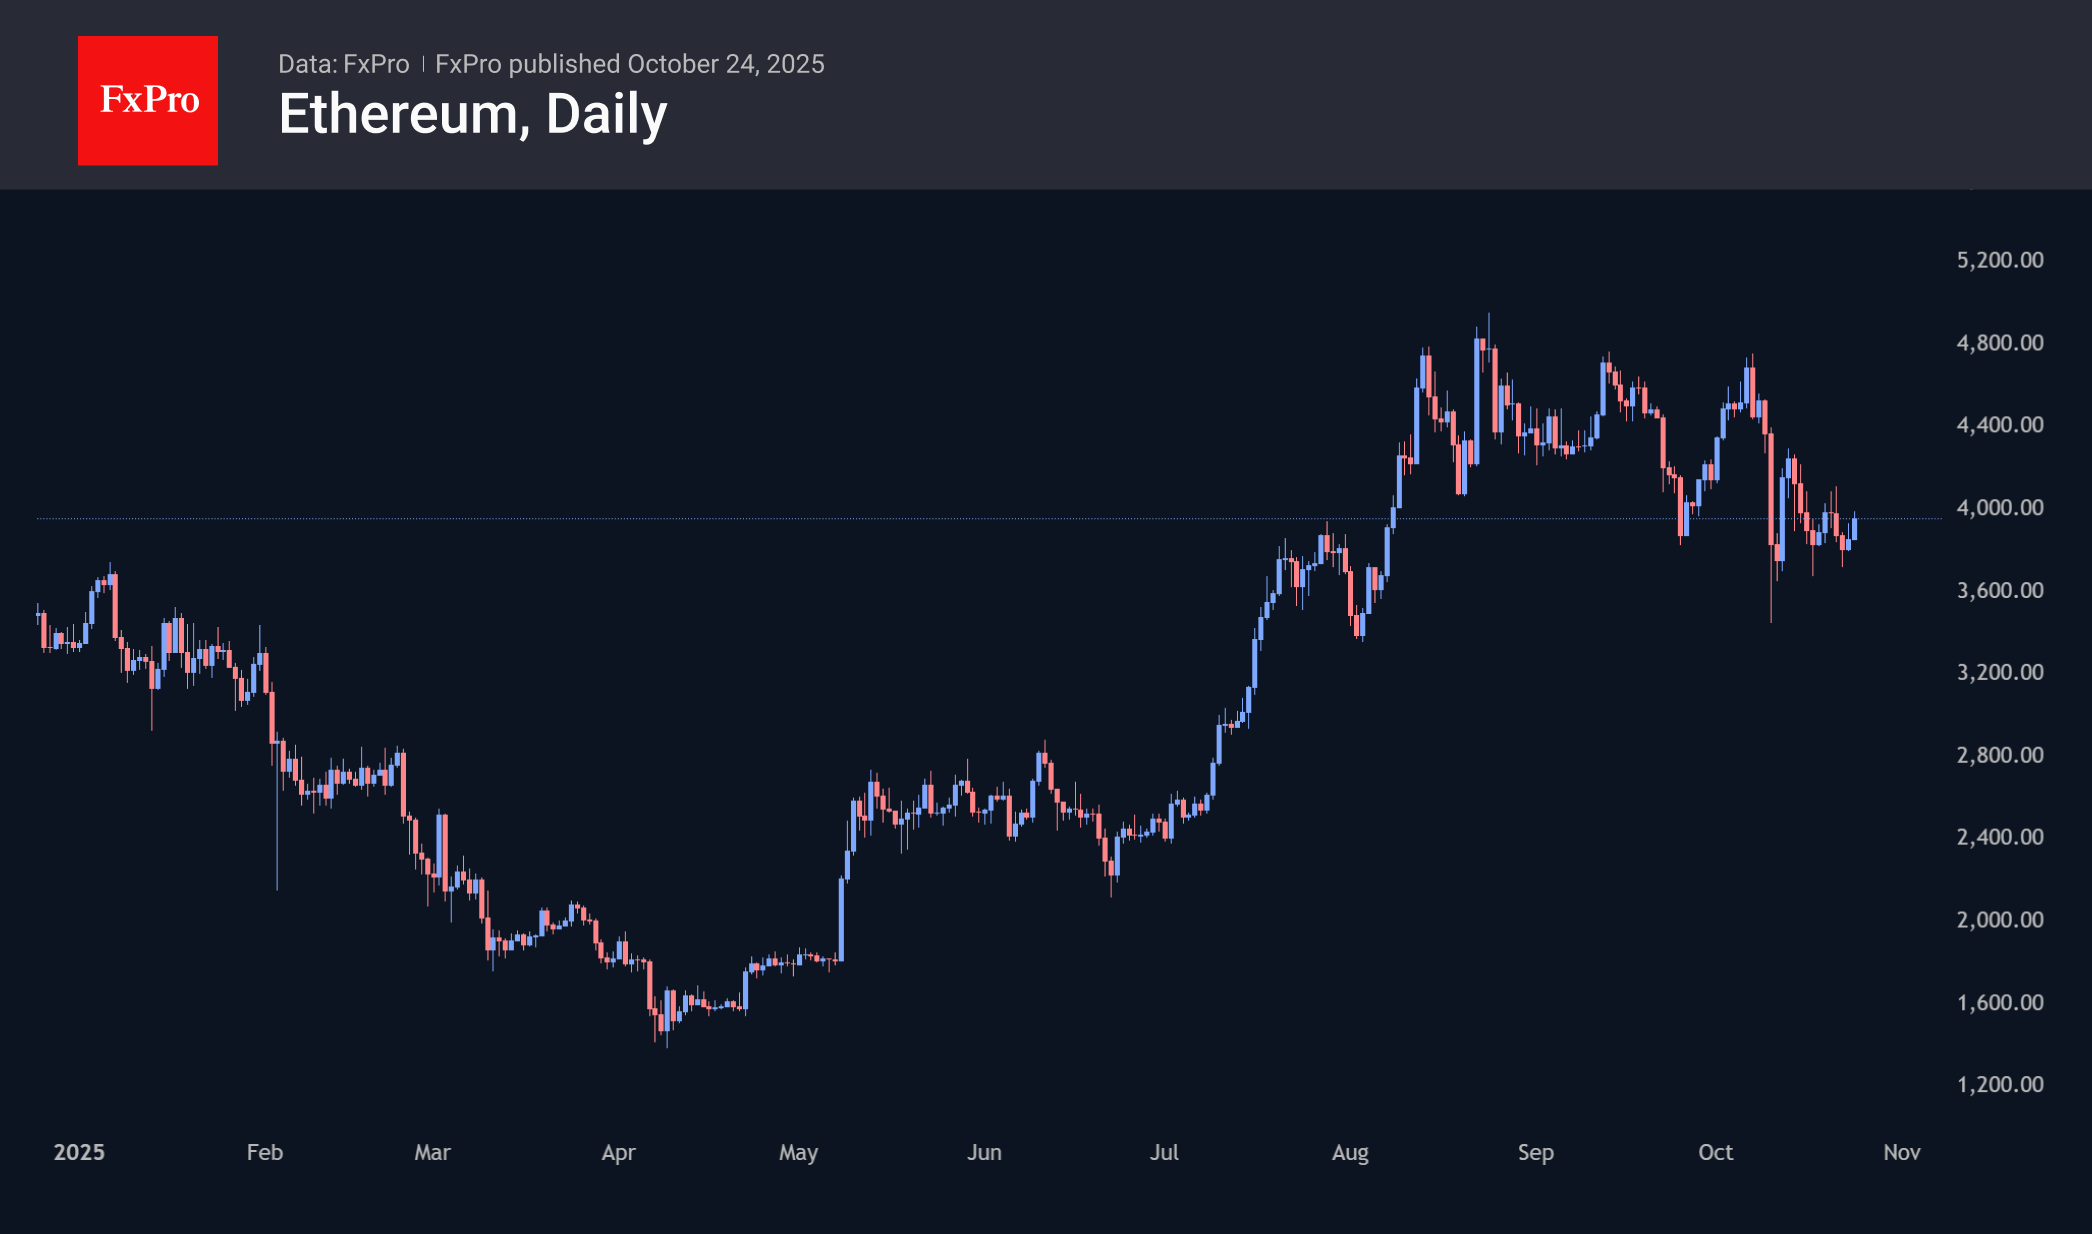Click the Nov label on time axis

pos(1901,1152)
